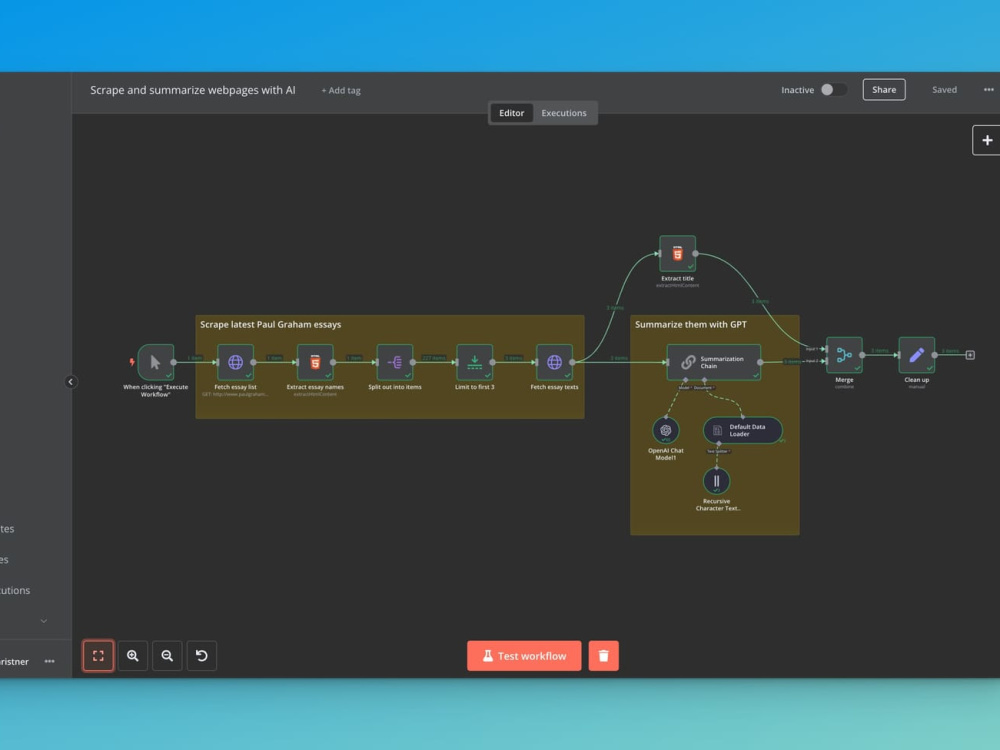Viewport: 1000px width, 750px height.
Task: Click the fit-to-view canvas button
Action: (x=98, y=656)
